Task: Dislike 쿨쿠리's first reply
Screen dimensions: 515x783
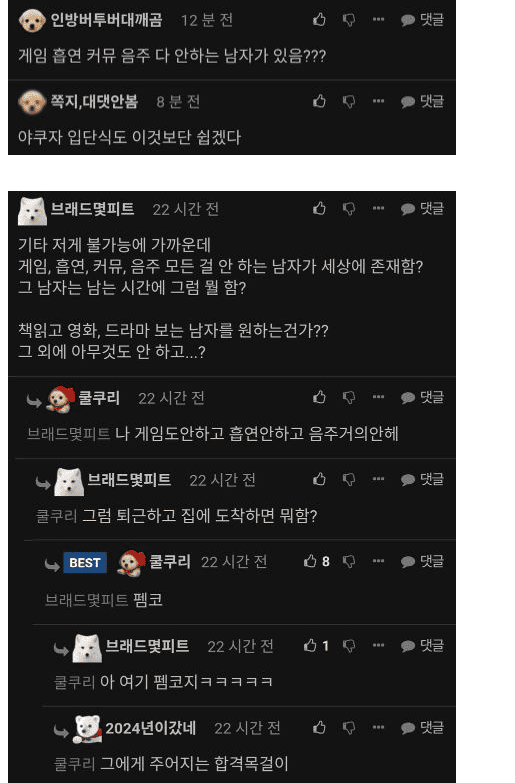Action: pos(349,397)
